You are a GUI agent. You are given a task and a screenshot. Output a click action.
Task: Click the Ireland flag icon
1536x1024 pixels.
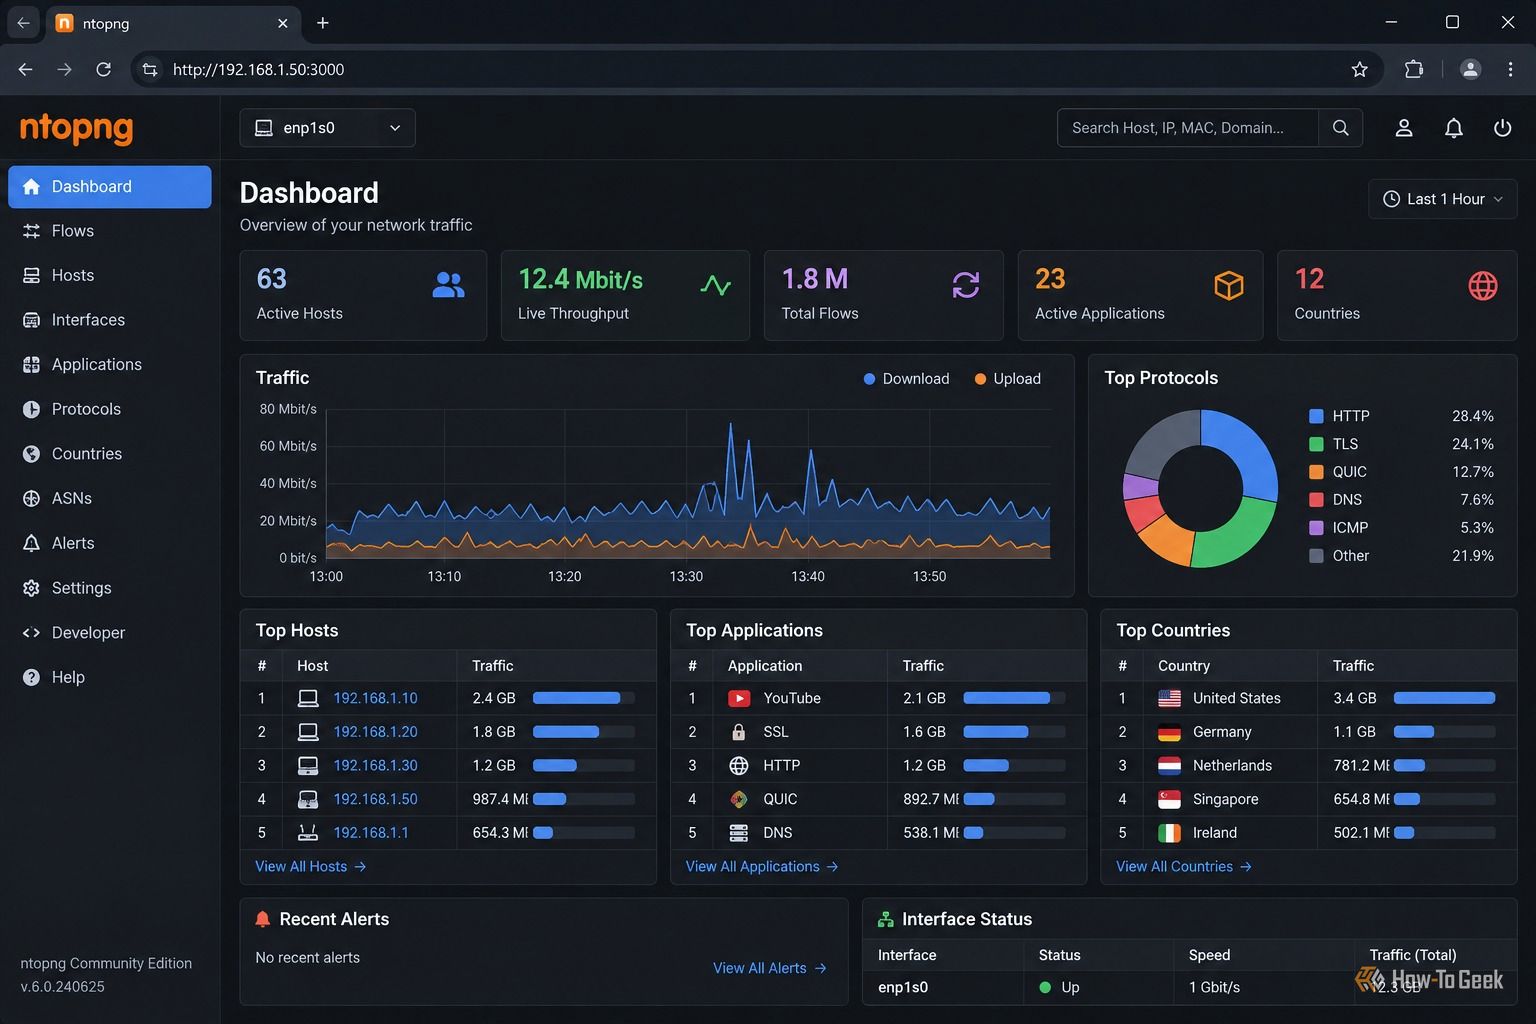pyautogui.click(x=1169, y=833)
